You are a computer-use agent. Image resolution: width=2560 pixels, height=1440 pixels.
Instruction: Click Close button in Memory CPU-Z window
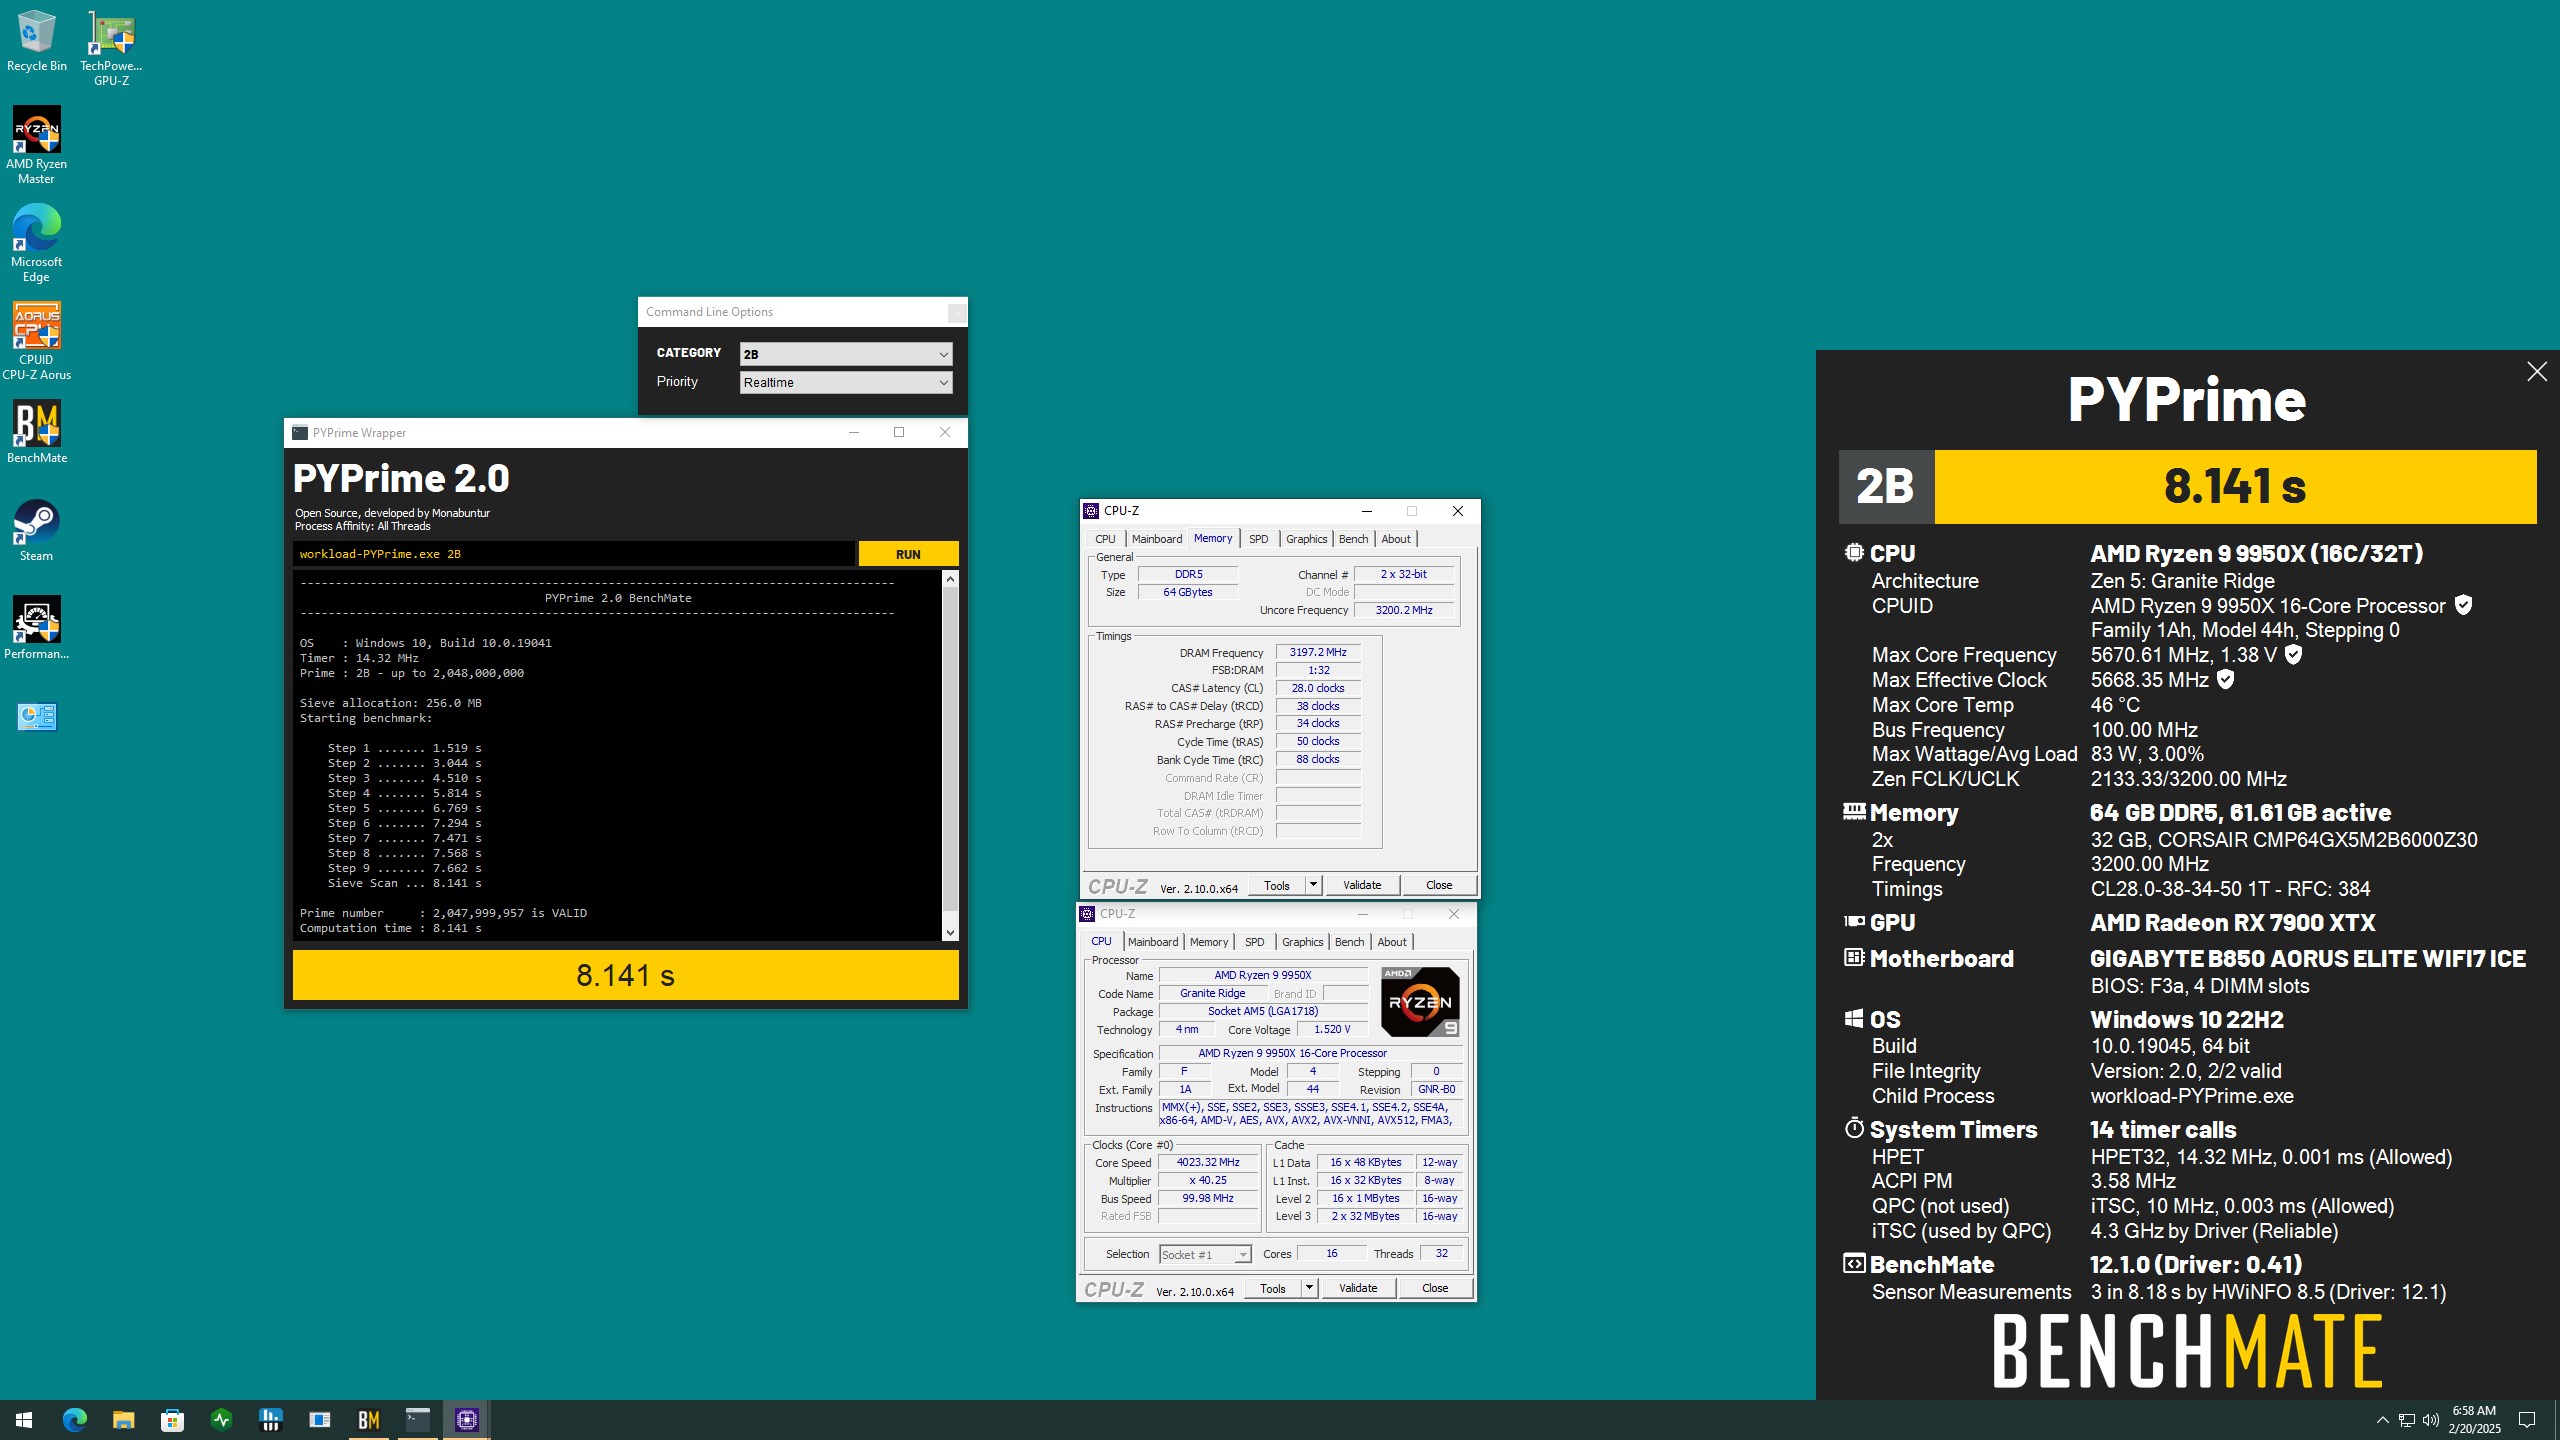[x=1439, y=885]
